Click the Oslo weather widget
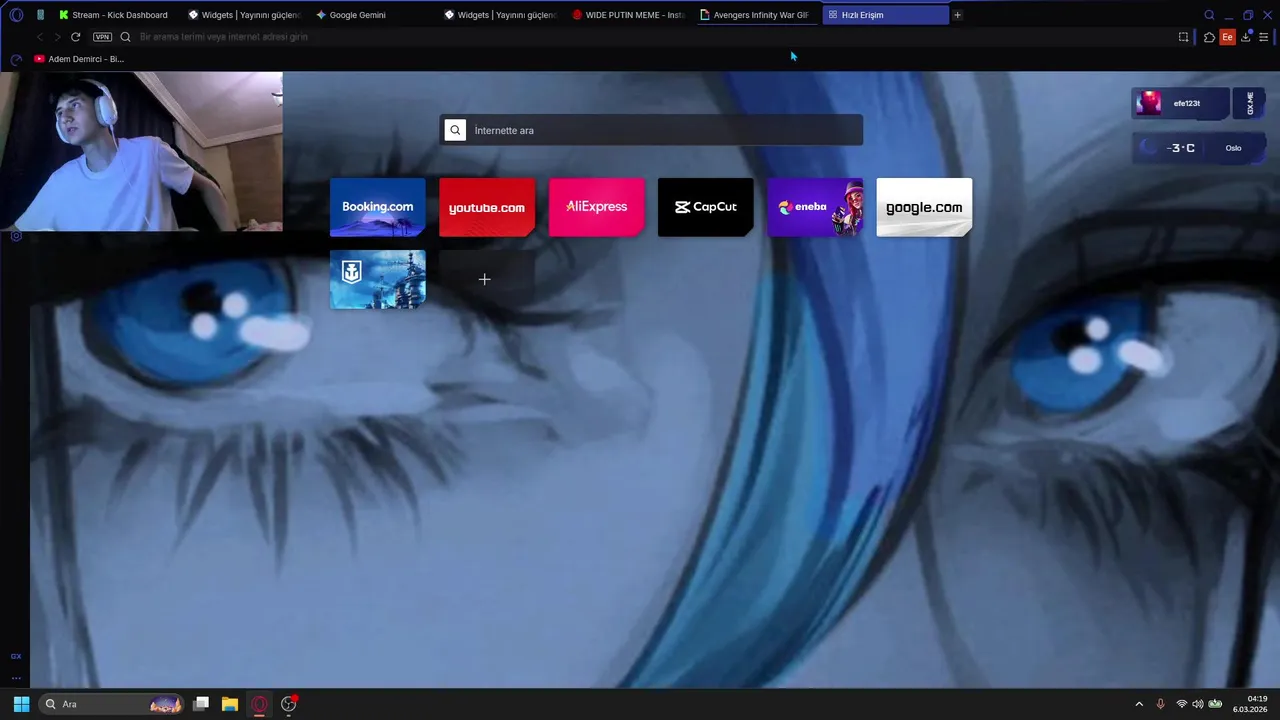Image resolution: width=1280 pixels, height=720 pixels. [x=1199, y=148]
